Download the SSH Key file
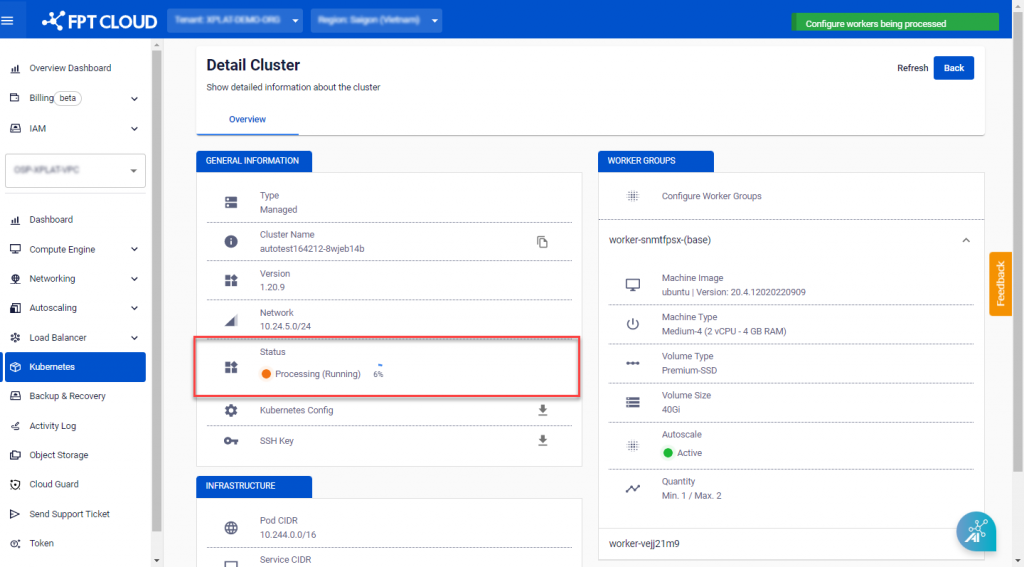The image size is (1024, 567). [543, 441]
